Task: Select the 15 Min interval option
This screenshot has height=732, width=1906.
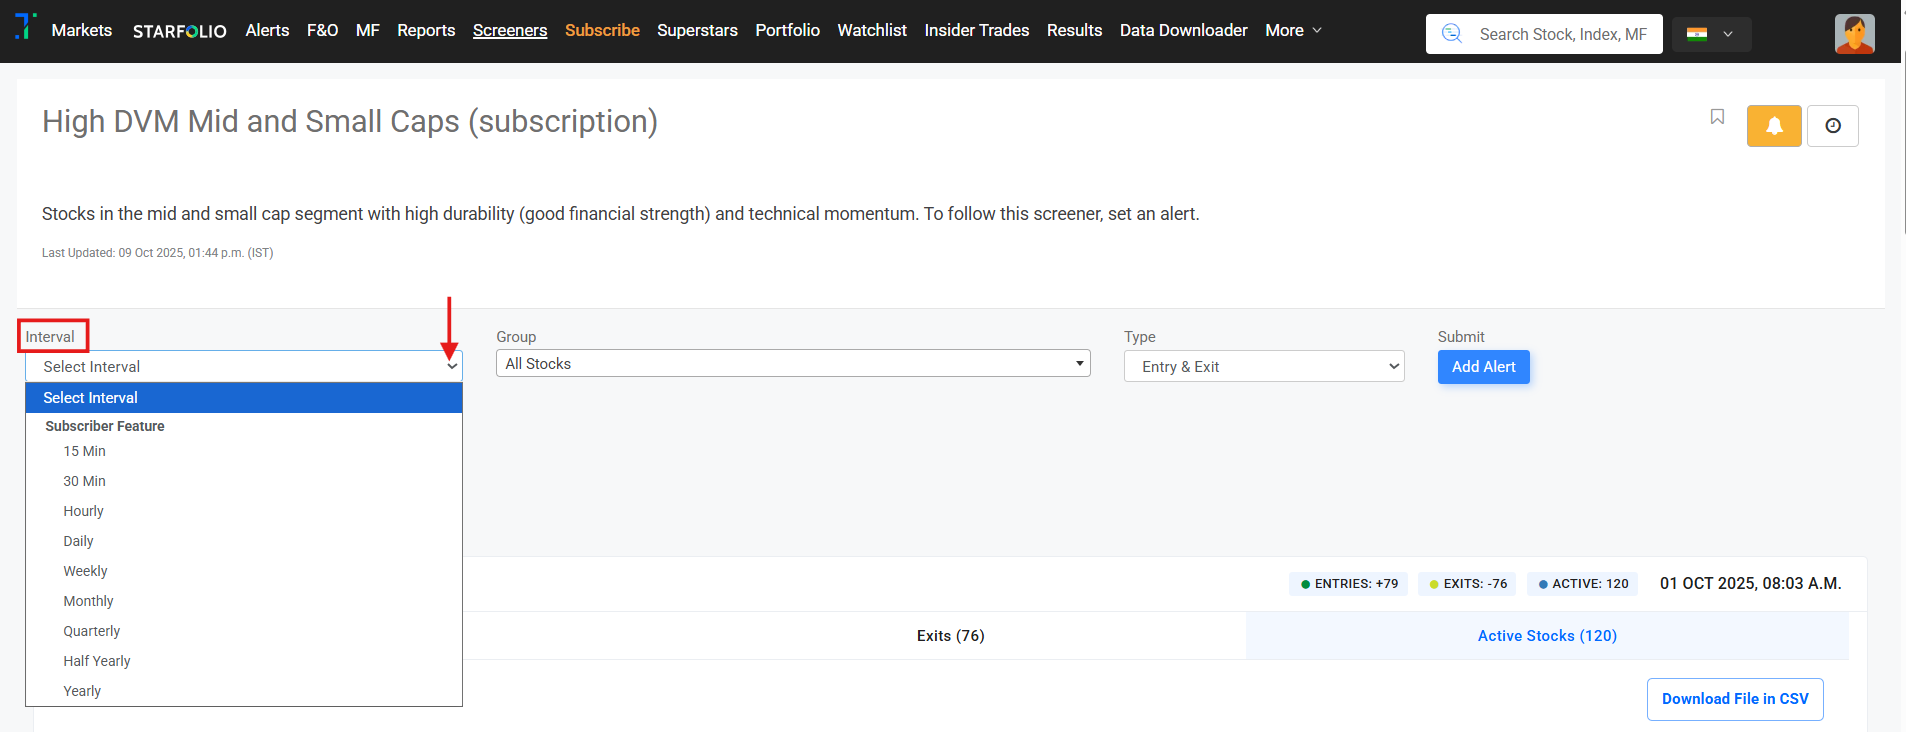Action: [x=85, y=452]
